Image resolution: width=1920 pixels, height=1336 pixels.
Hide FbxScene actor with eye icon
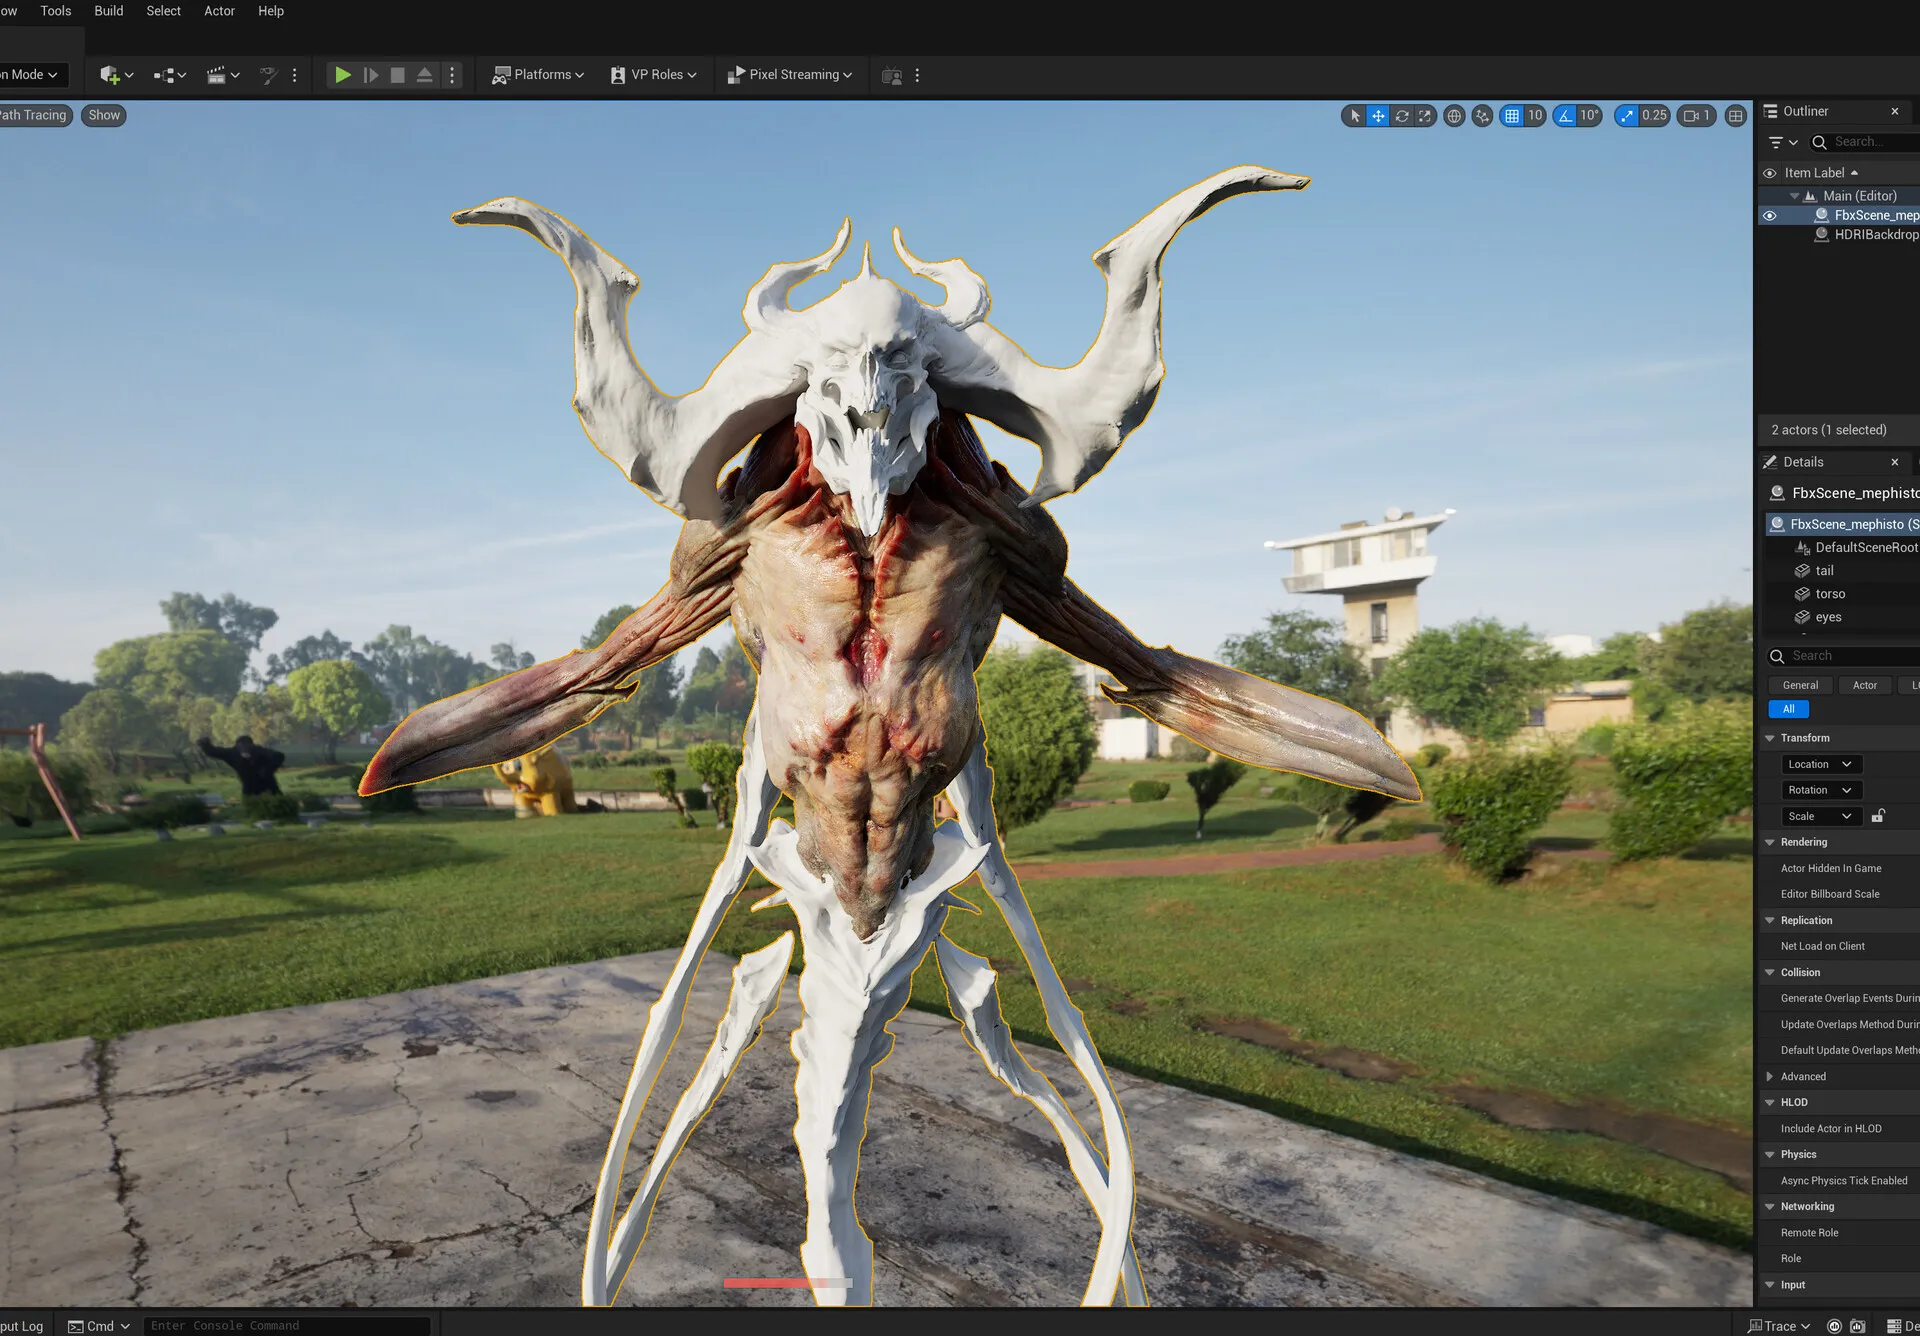coord(1769,216)
